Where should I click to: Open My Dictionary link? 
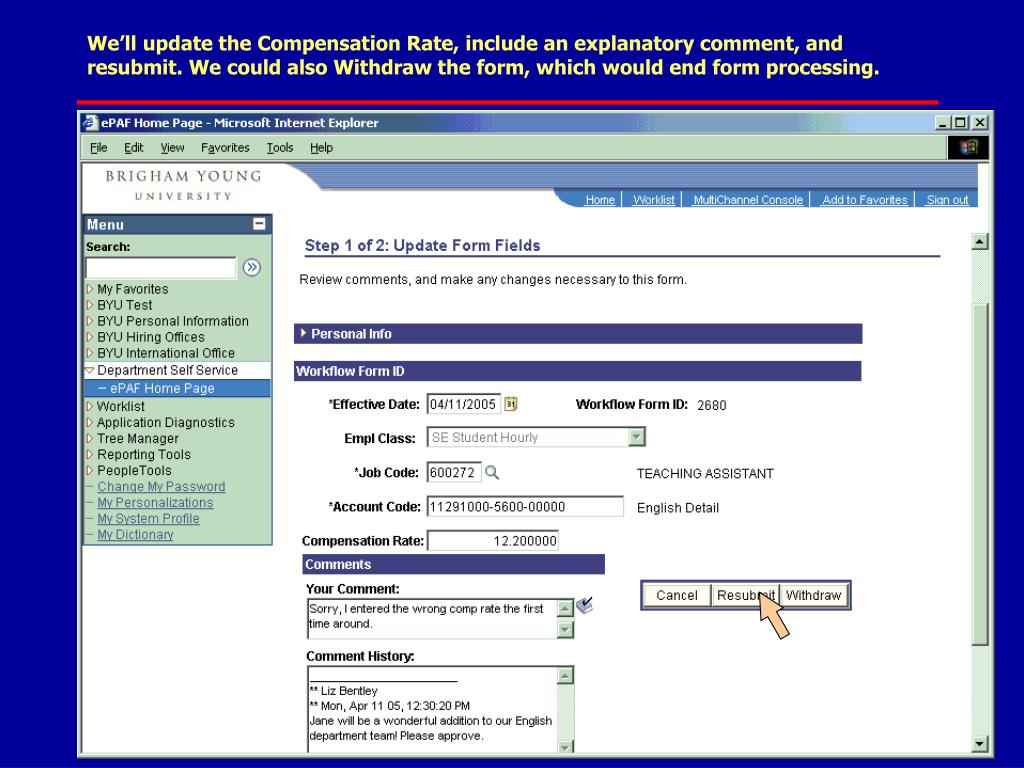click(135, 534)
